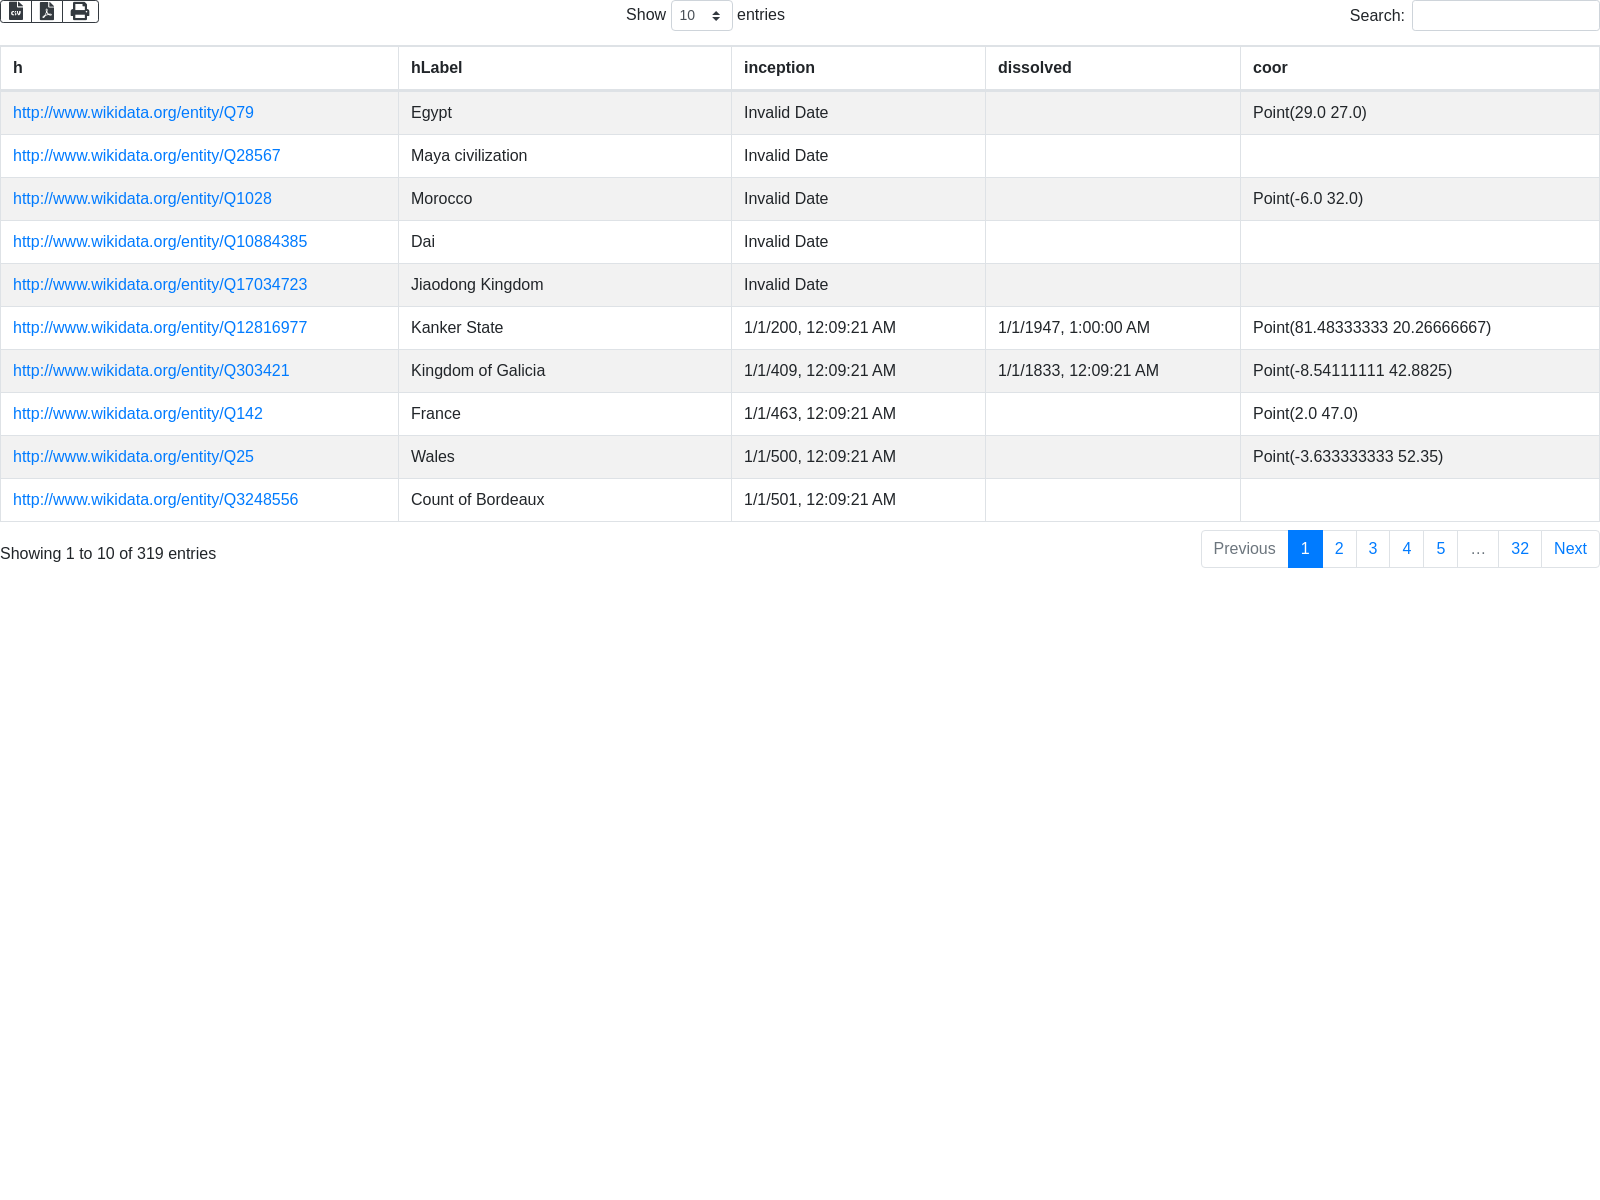Click the Next pagination button
Image resolution: width=1600 pixels, height=1200 pixels.
pyautogui.click(x=1569, y=549)
